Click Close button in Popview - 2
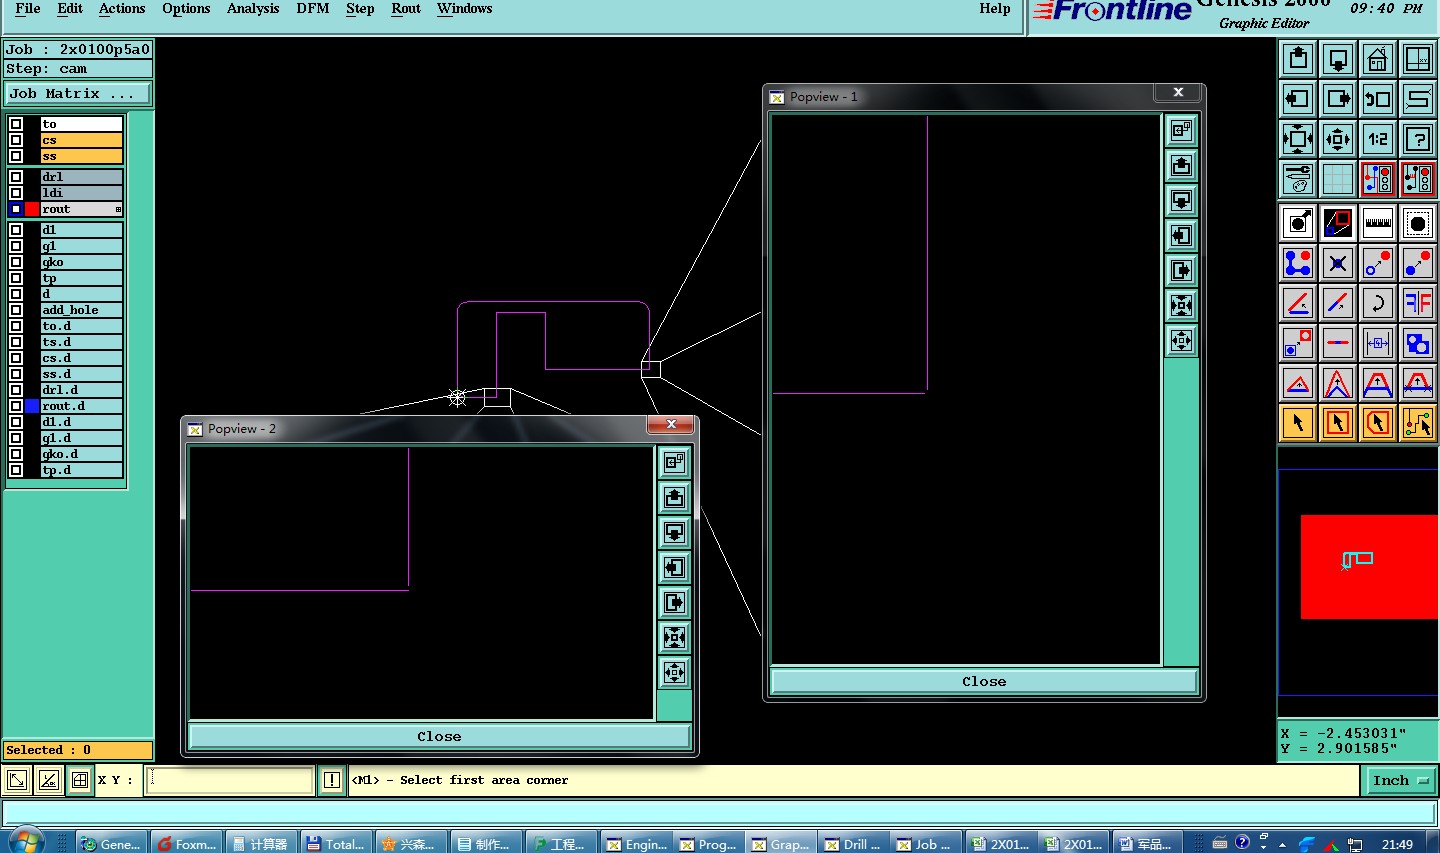The image size is (1440, 853). (439, 736)
